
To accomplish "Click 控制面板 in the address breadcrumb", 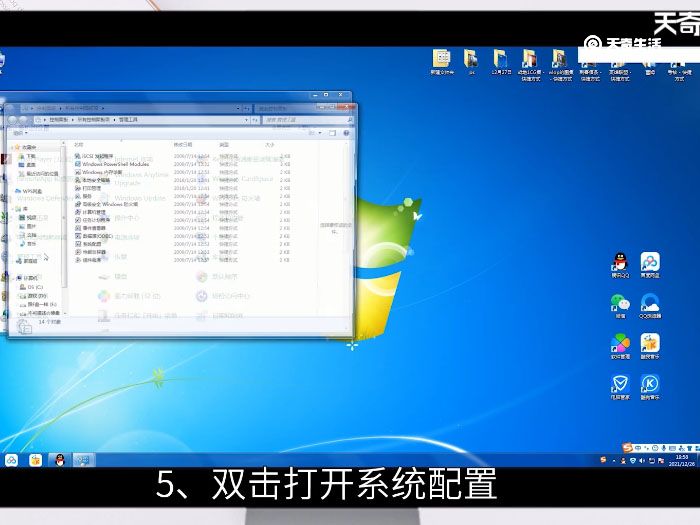I will [59, 120].
